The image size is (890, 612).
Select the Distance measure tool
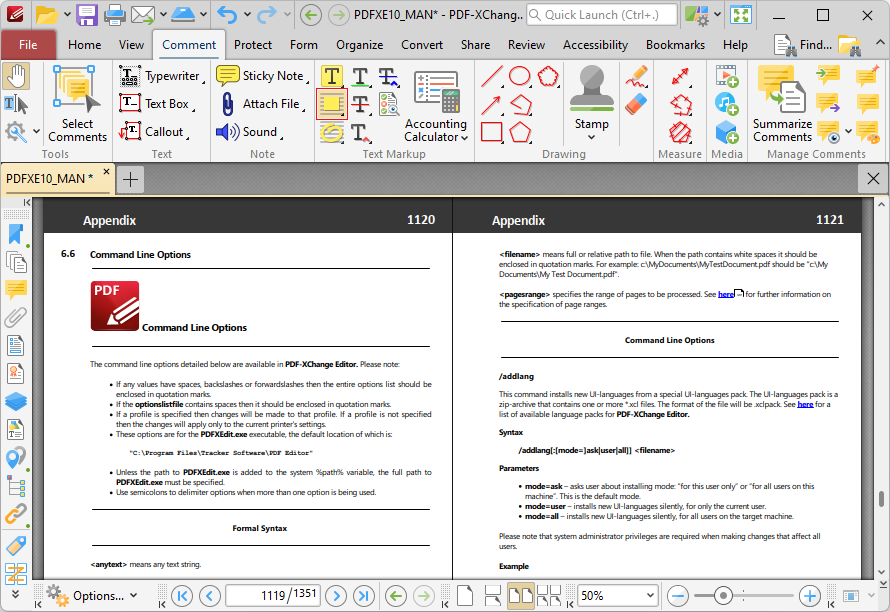[680, 76]
